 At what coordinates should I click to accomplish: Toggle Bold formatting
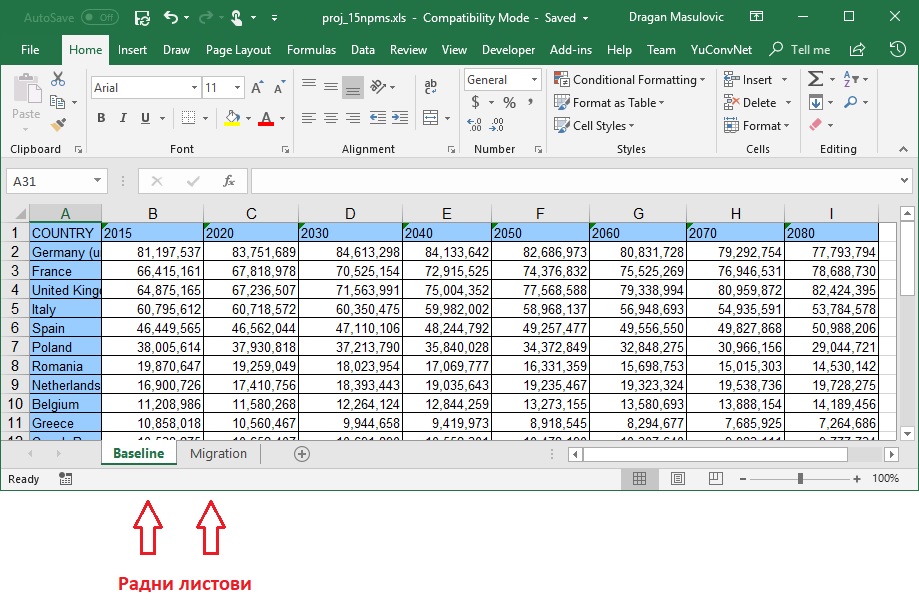[101, 119]
